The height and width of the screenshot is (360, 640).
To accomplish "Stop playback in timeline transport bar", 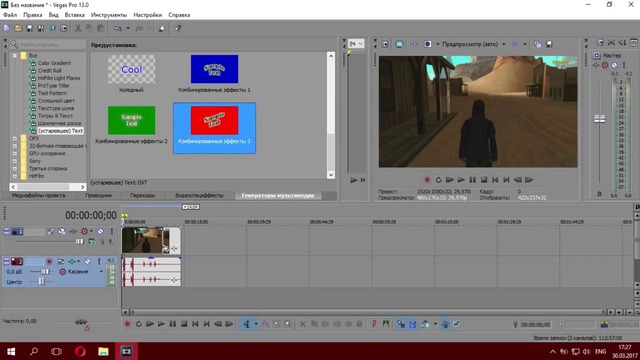I will click(184, 324).
